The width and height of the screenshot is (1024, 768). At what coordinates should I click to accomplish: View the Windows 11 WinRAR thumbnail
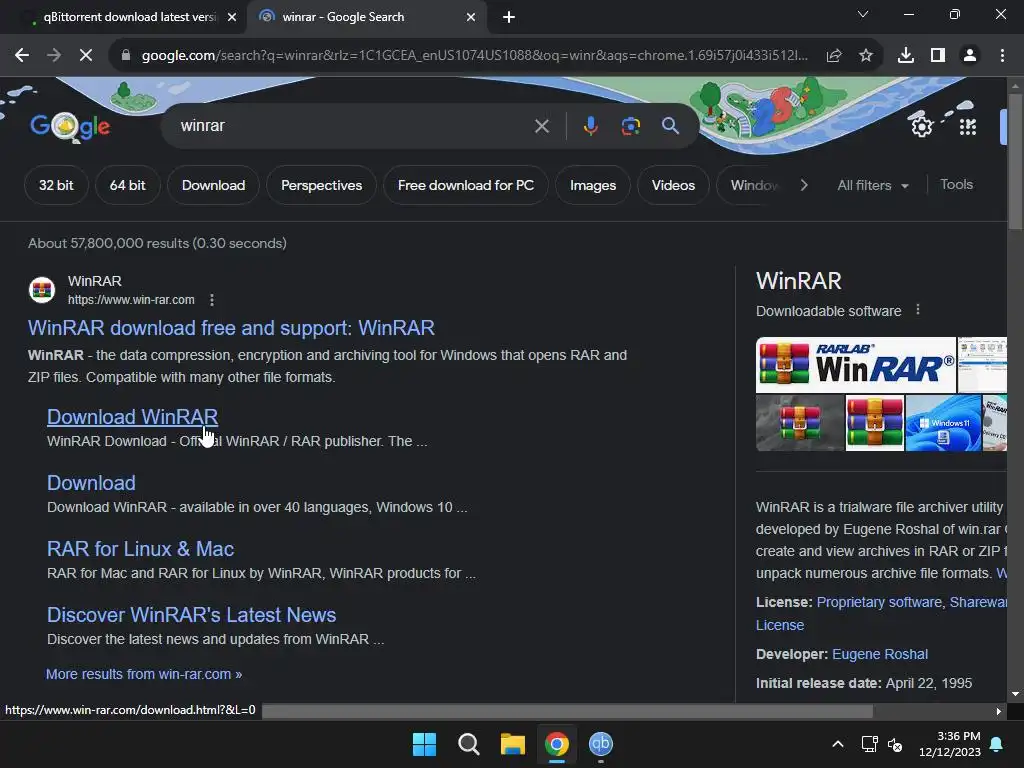943,423
